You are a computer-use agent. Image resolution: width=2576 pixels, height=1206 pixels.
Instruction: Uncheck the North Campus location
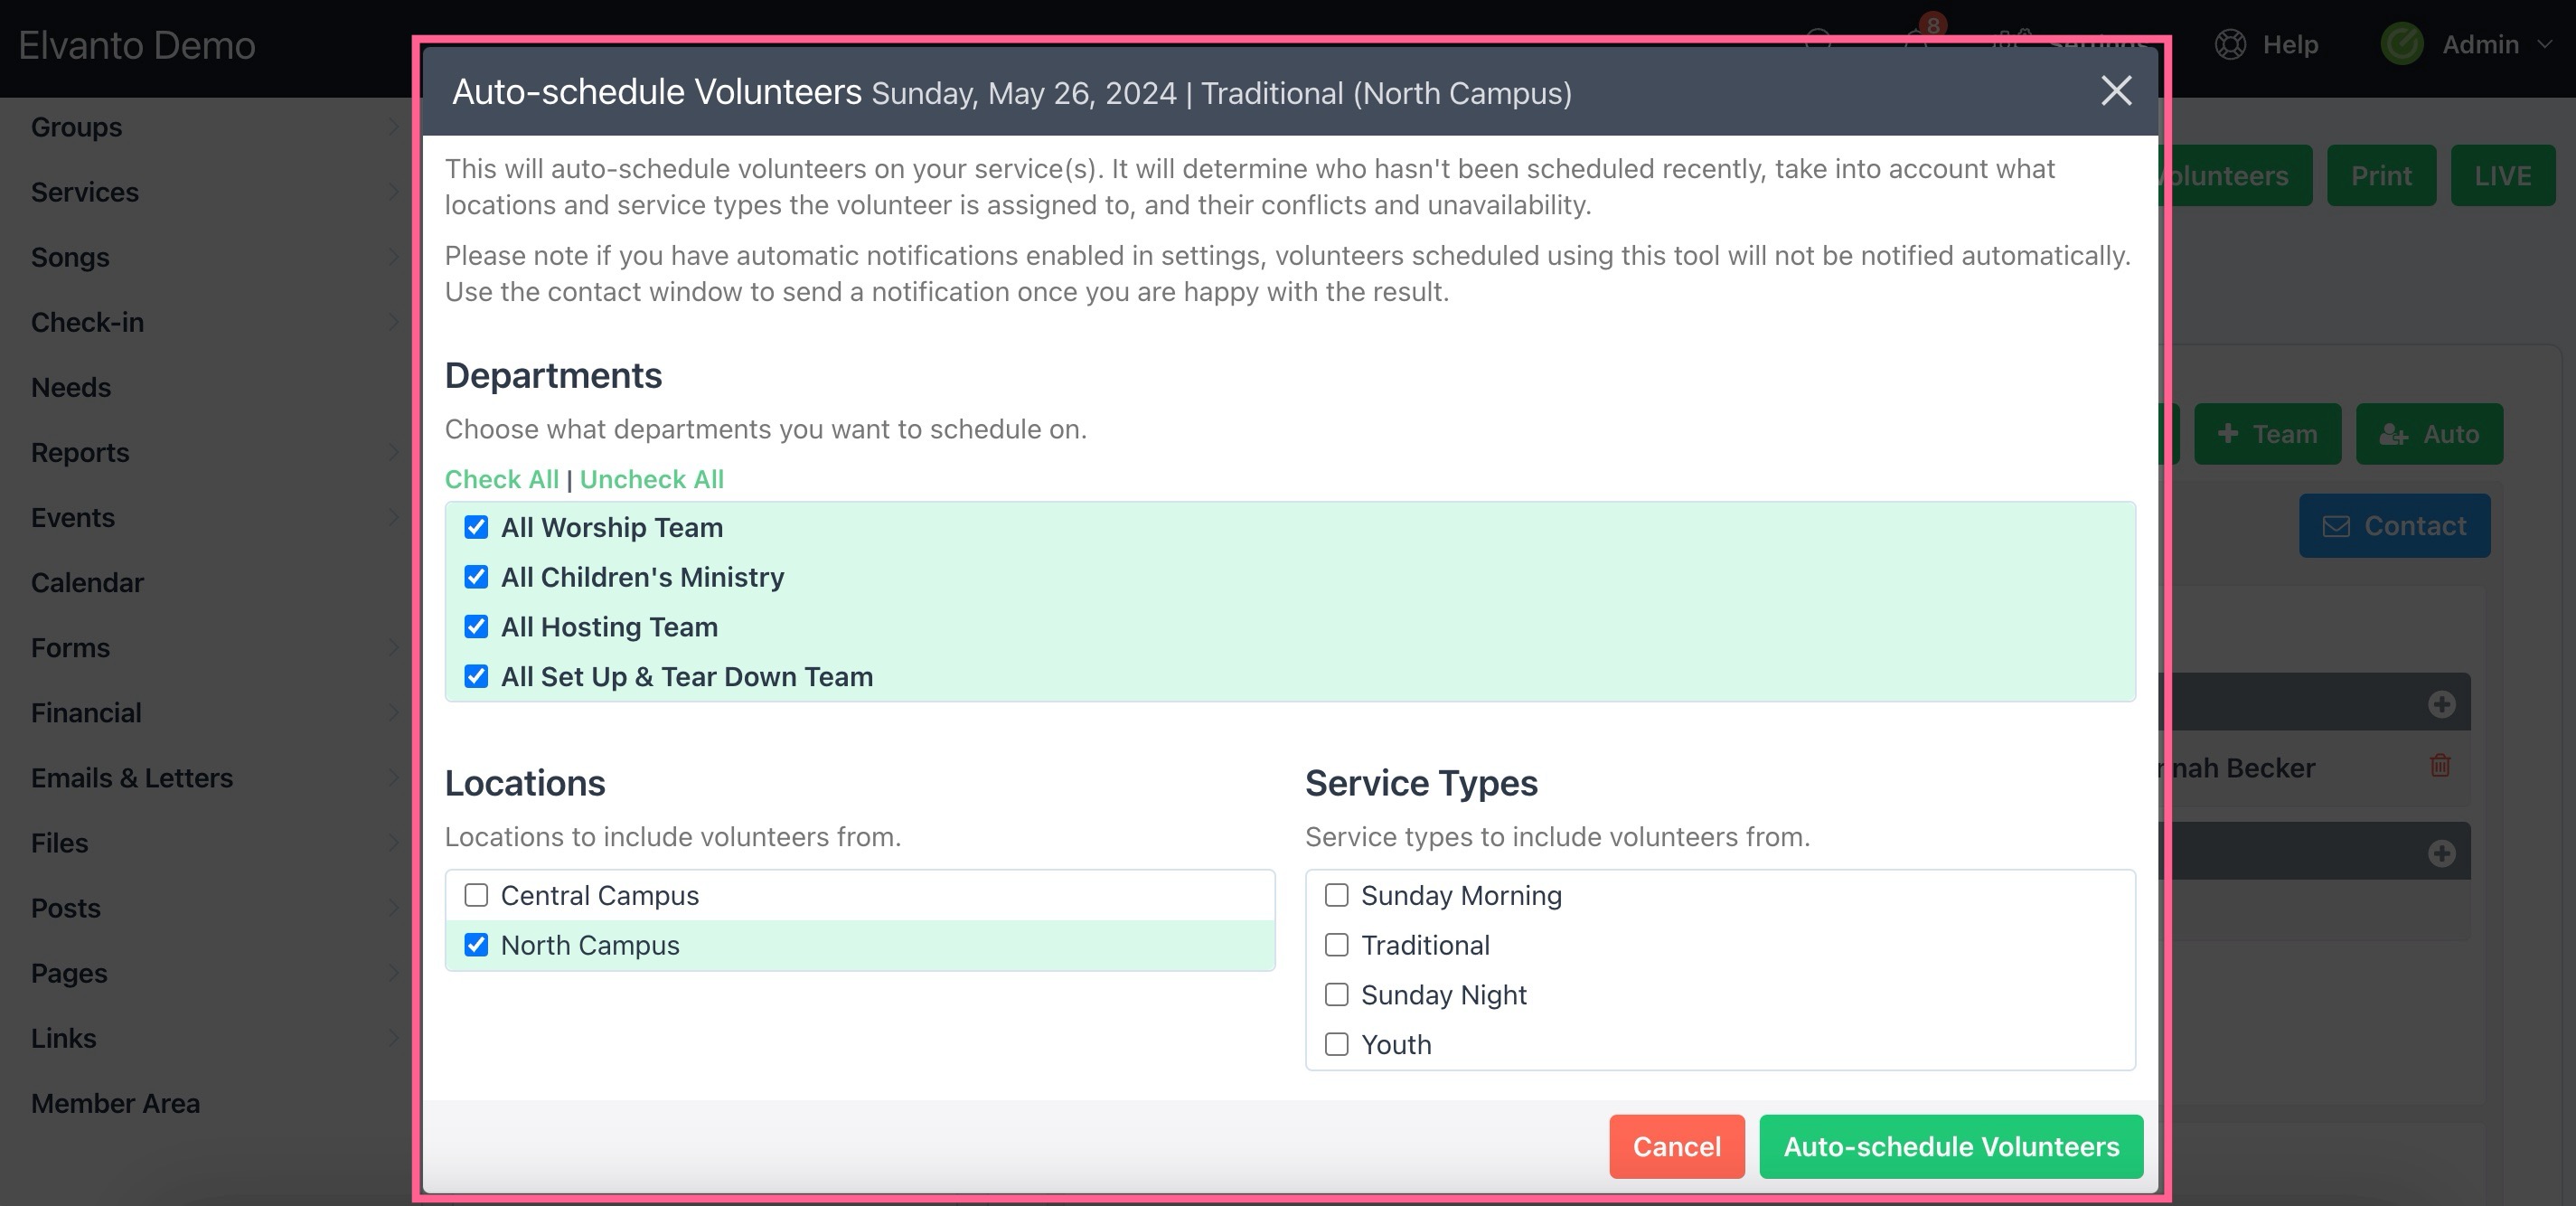click(476, 945)
